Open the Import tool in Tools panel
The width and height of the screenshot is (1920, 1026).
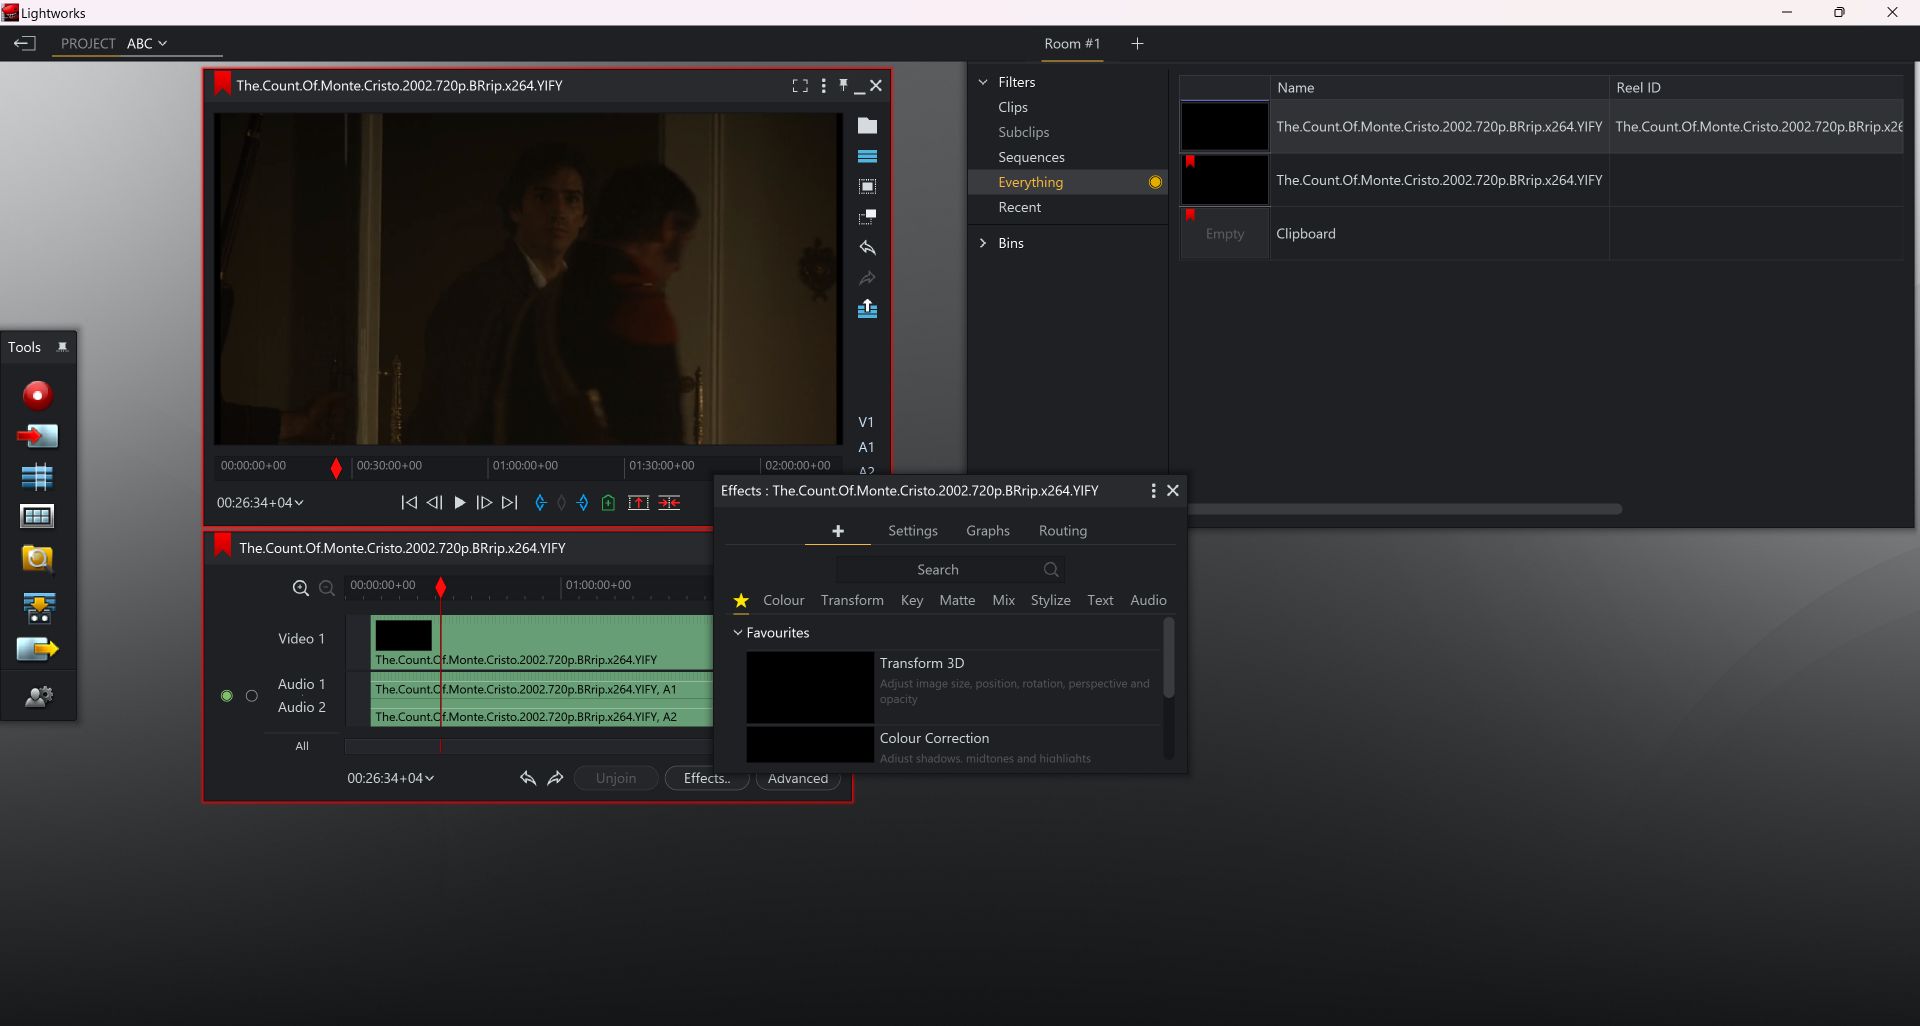click(x=37, y=436)
